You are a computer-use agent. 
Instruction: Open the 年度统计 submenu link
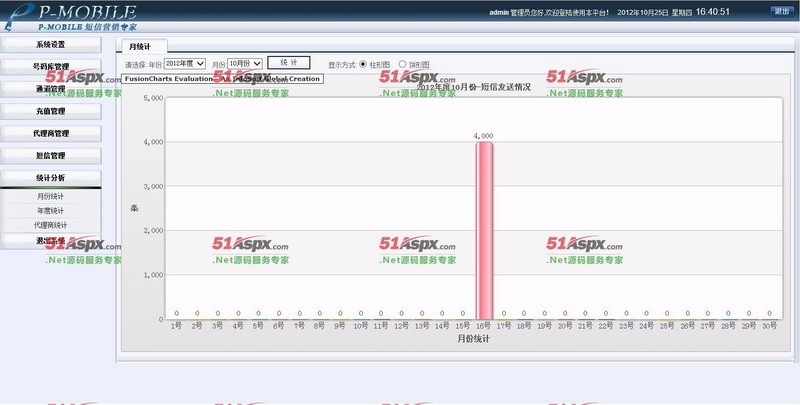(50, 211)
